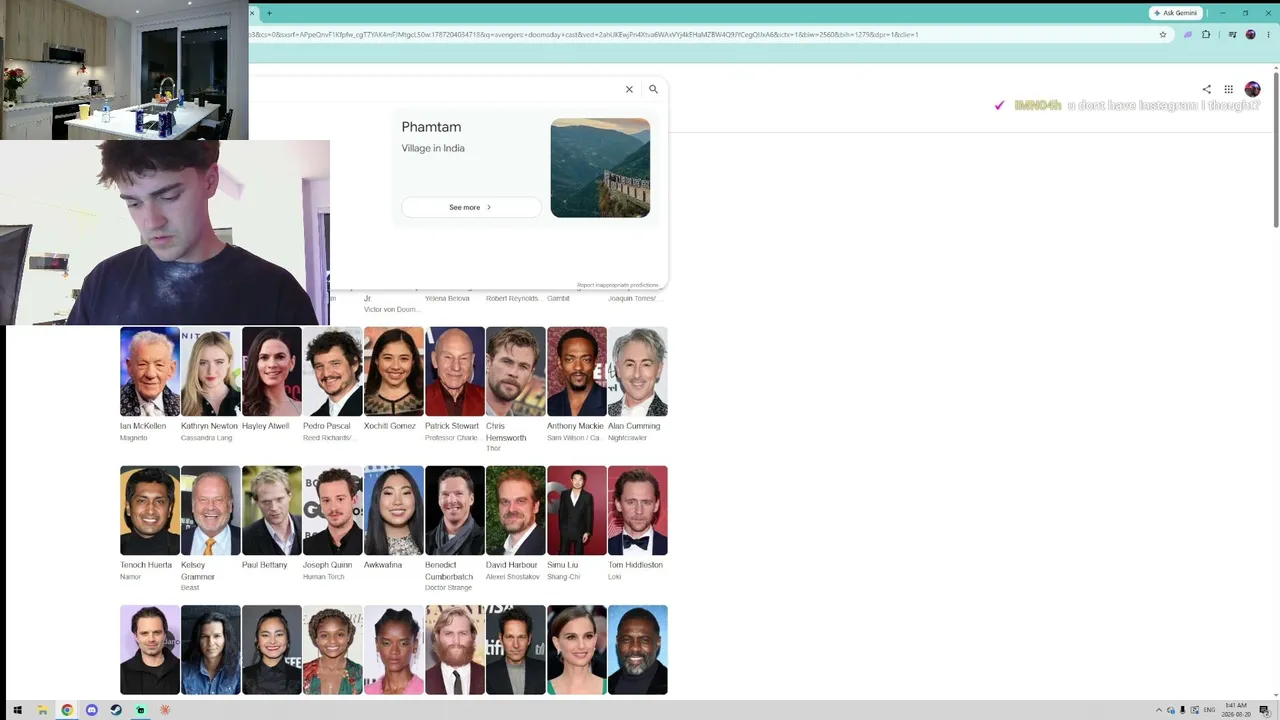The width and height of the screenshot is (1280, 720).
Task: Open the purple extension icon in toolbar
Action: point(1187,34)
